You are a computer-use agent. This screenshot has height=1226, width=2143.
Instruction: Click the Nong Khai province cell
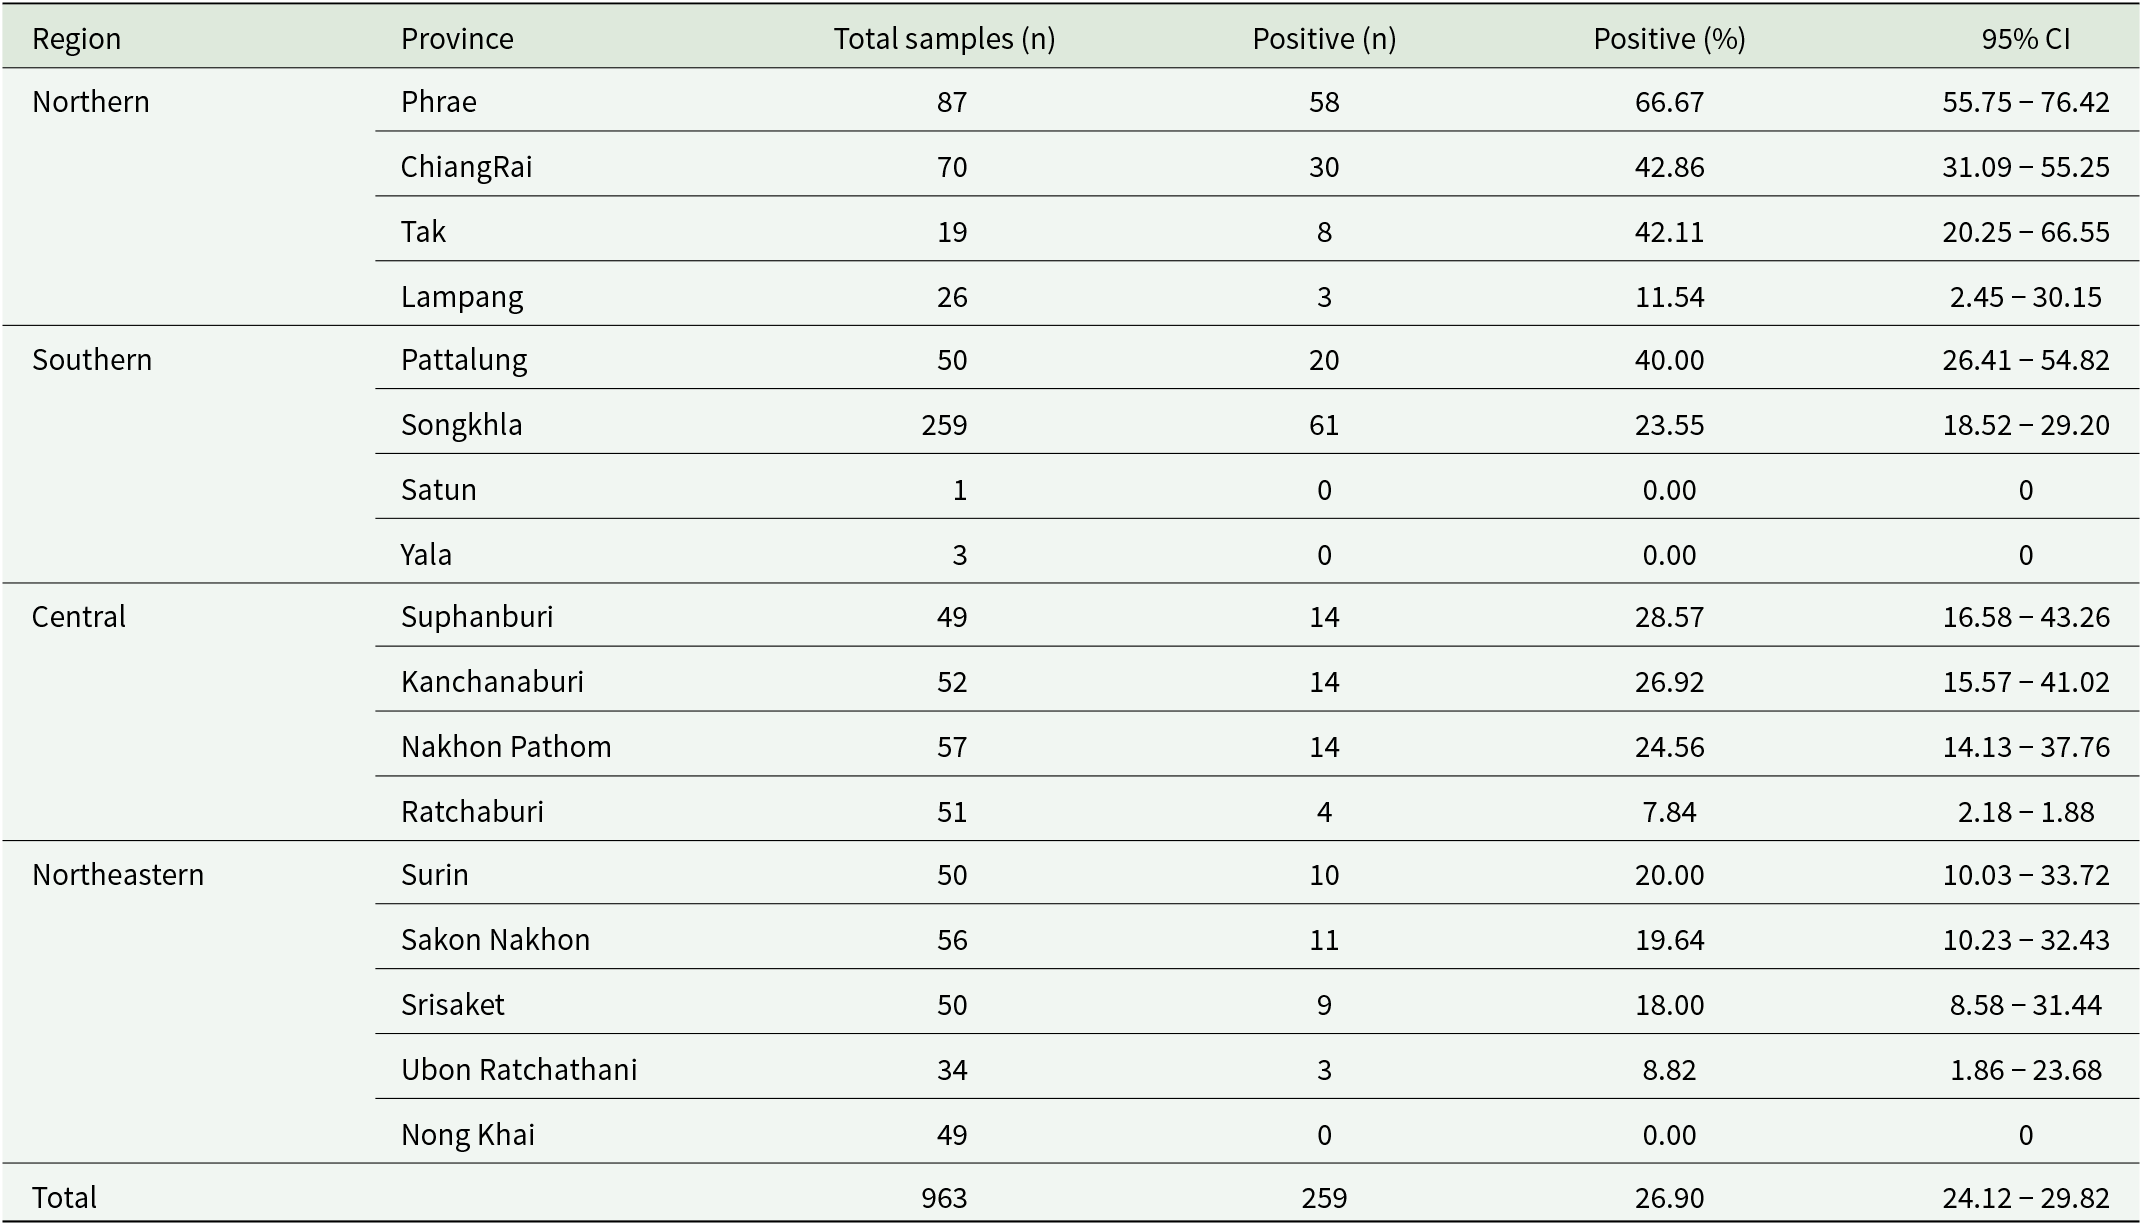coord(468,1135)
